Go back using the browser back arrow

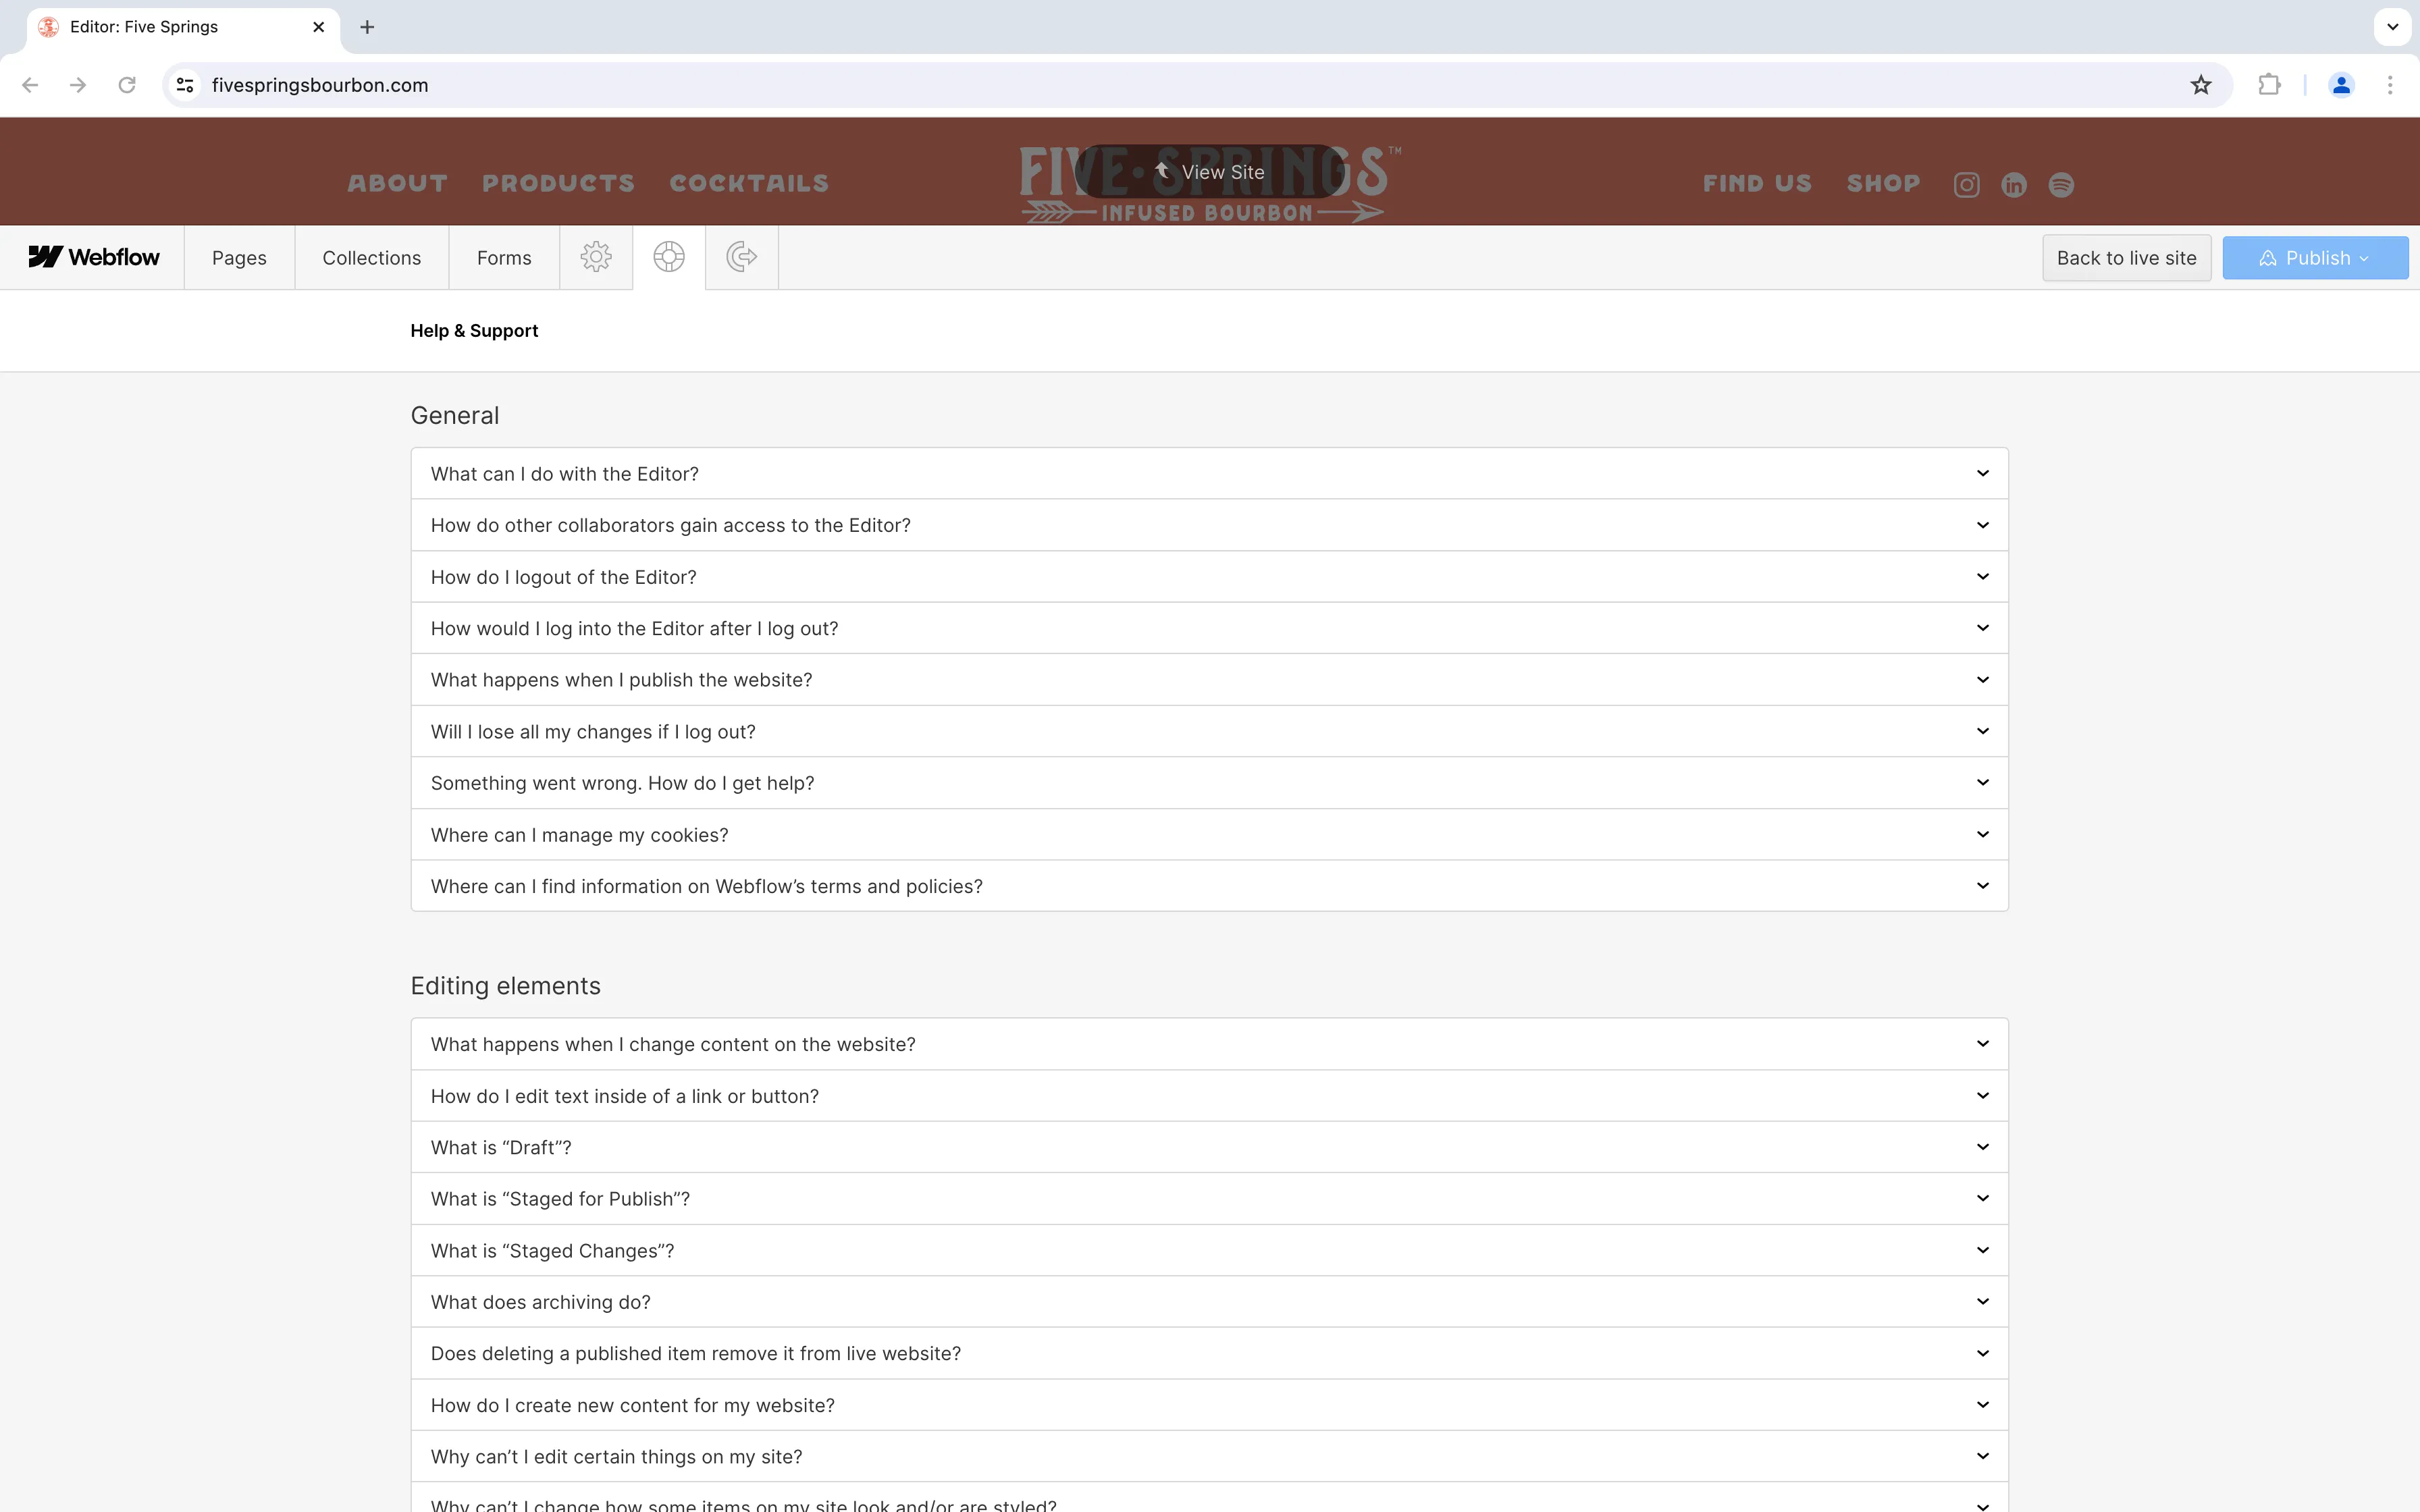29,85
